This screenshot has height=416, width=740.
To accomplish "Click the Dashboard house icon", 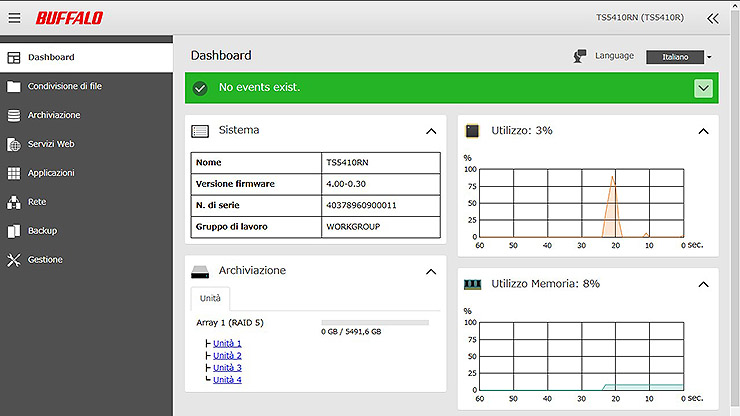I will (x=13, y=57).
